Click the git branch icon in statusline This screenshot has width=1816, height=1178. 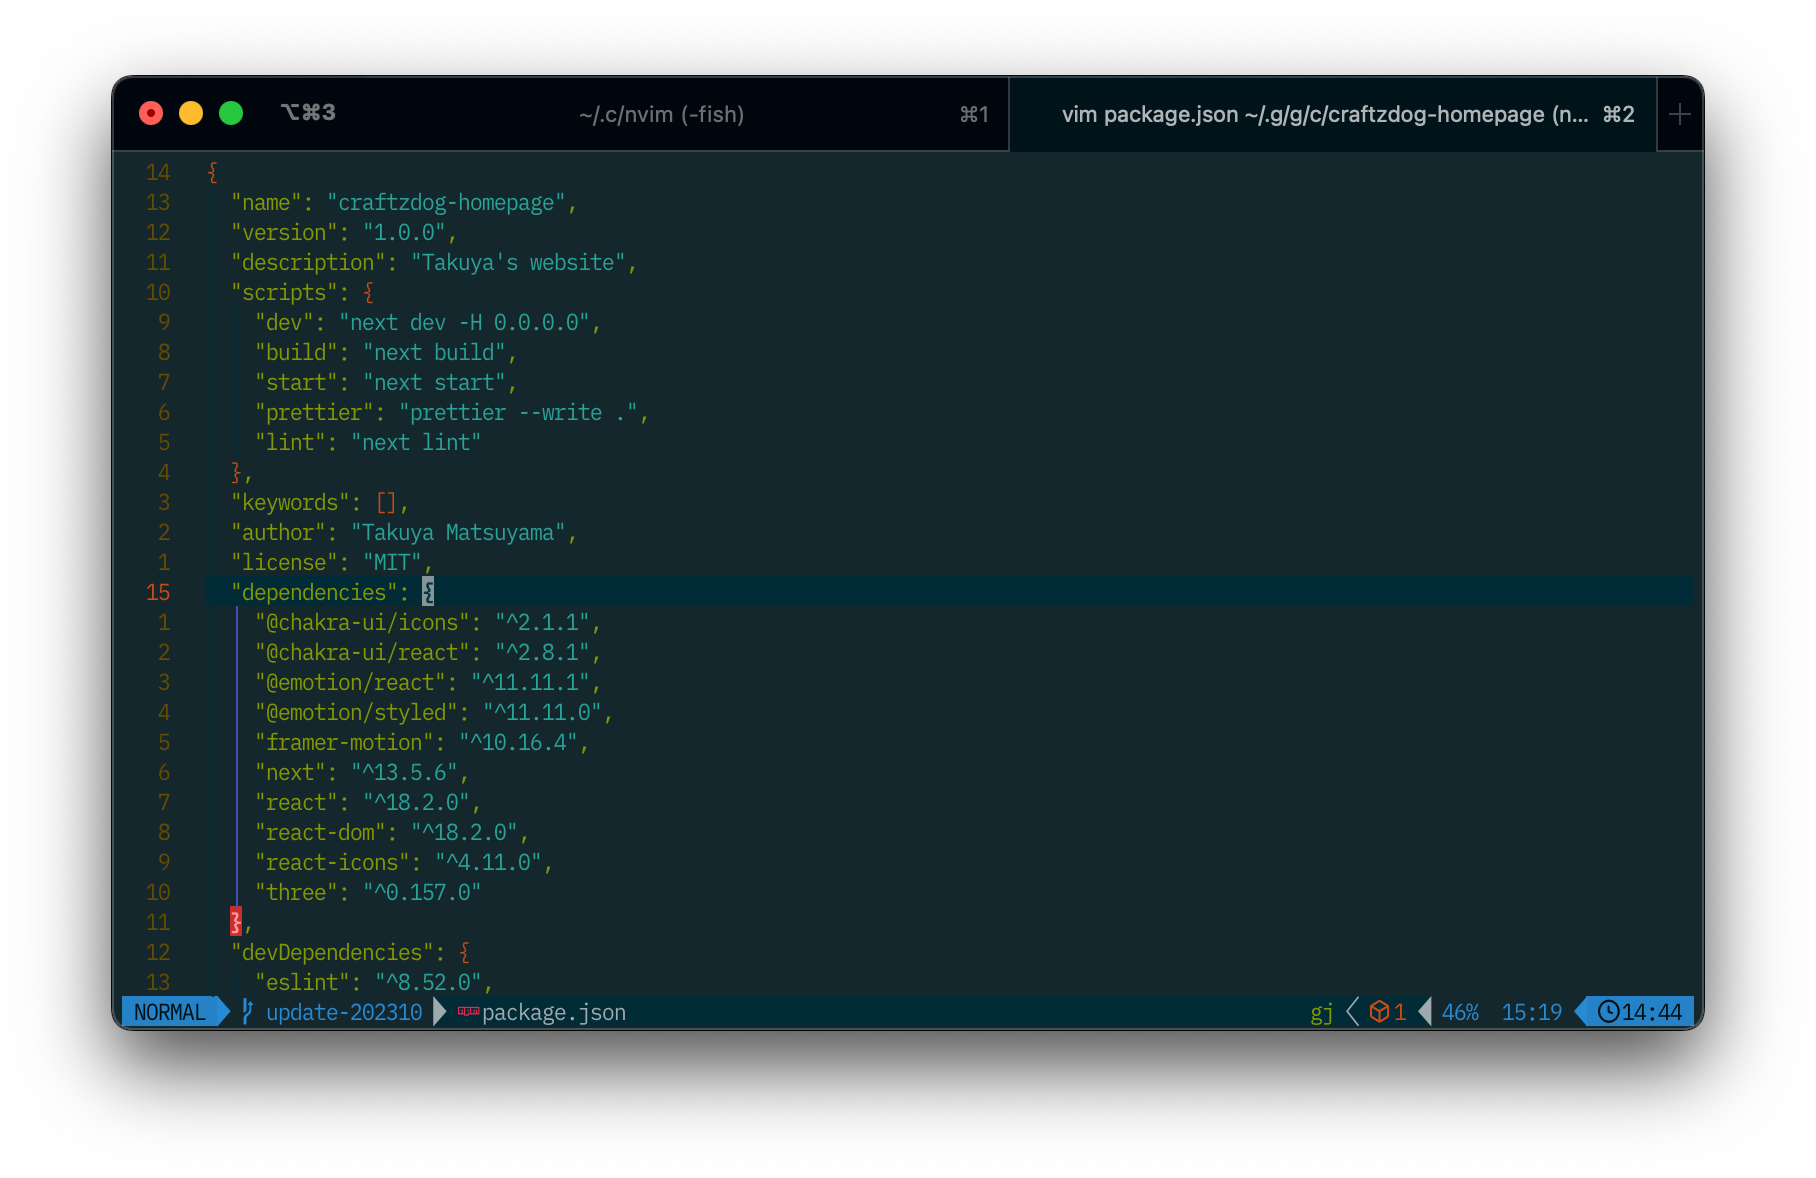(x=247, y=1012)
